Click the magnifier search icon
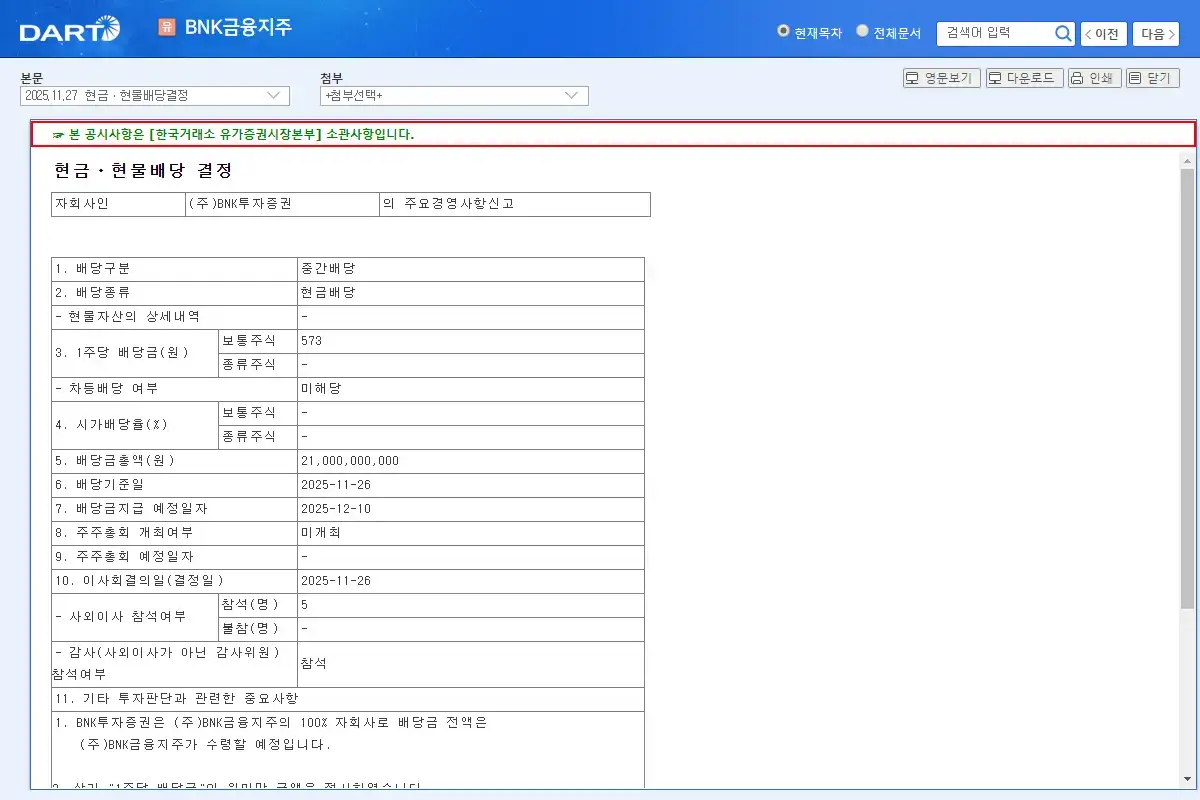Viewport: 1200px width, 800px height. [1063, 33]
